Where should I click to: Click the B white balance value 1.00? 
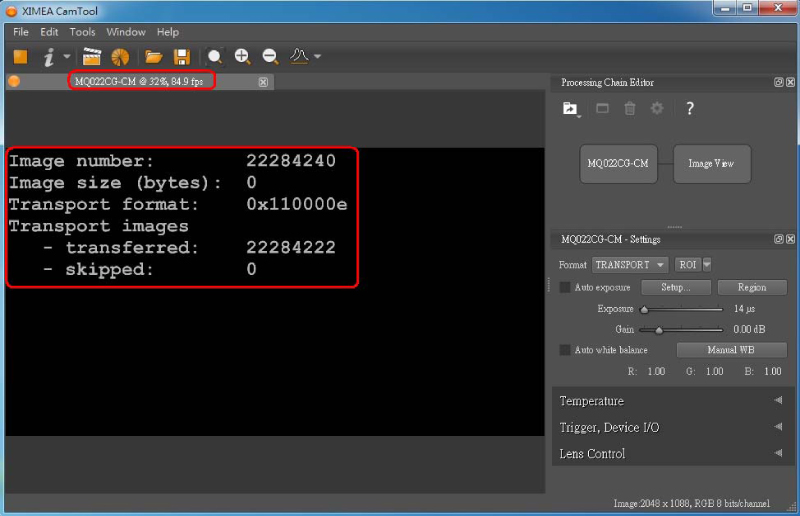(x=772, y=371)
